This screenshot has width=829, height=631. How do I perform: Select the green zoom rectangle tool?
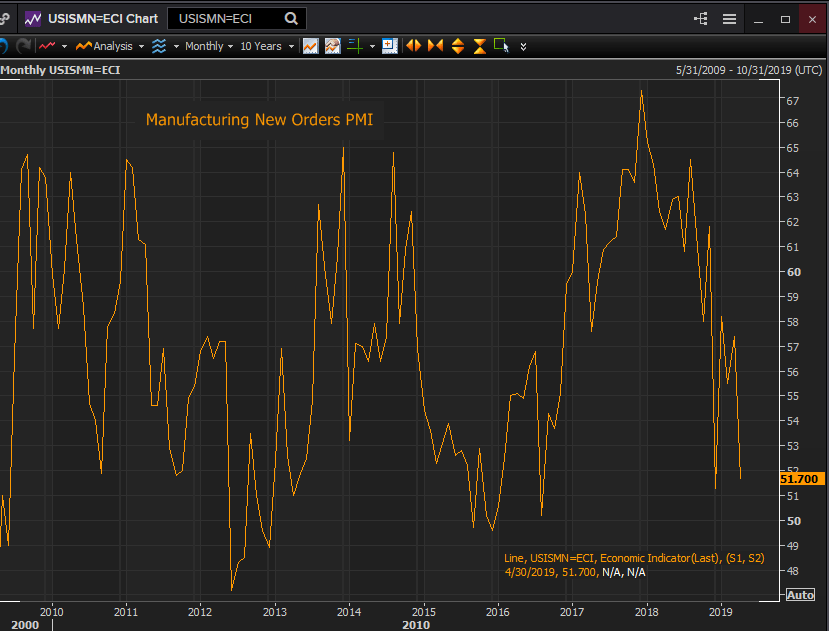coord(501,46)
